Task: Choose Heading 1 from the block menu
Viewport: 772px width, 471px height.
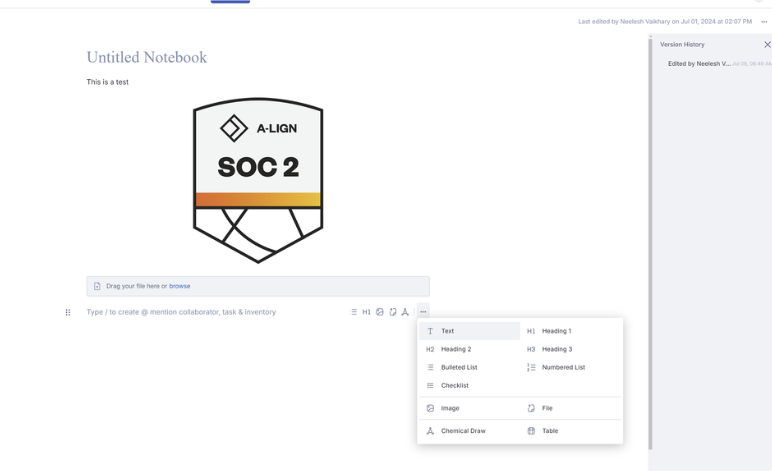Action: click(571, 331)
